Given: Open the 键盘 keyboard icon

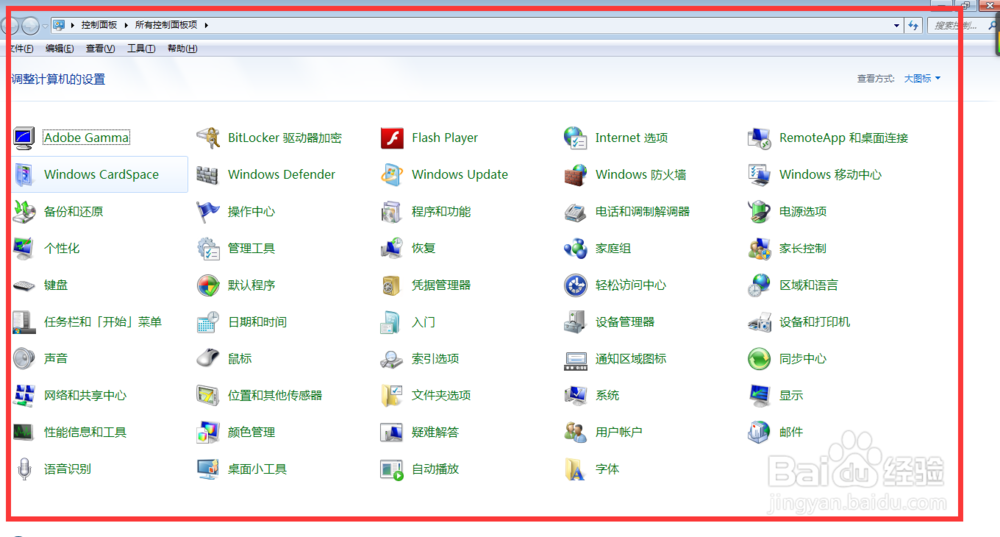Looking at the screenshot, I should coord(24,285).
